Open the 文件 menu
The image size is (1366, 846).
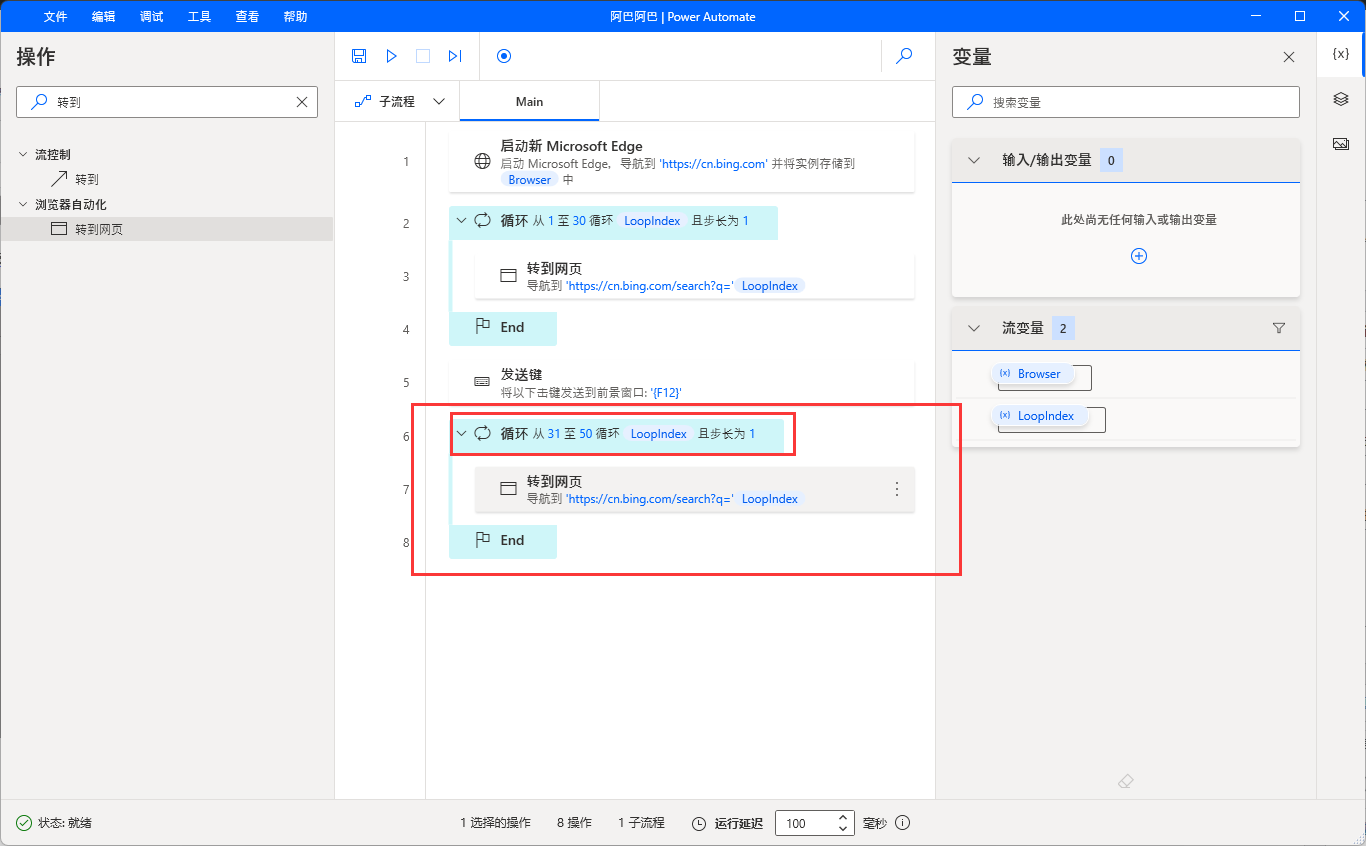(55, 16)
